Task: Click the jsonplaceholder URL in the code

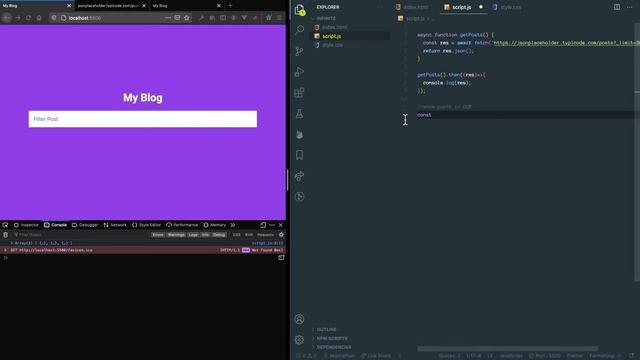Action: click(x=567, y=43)
